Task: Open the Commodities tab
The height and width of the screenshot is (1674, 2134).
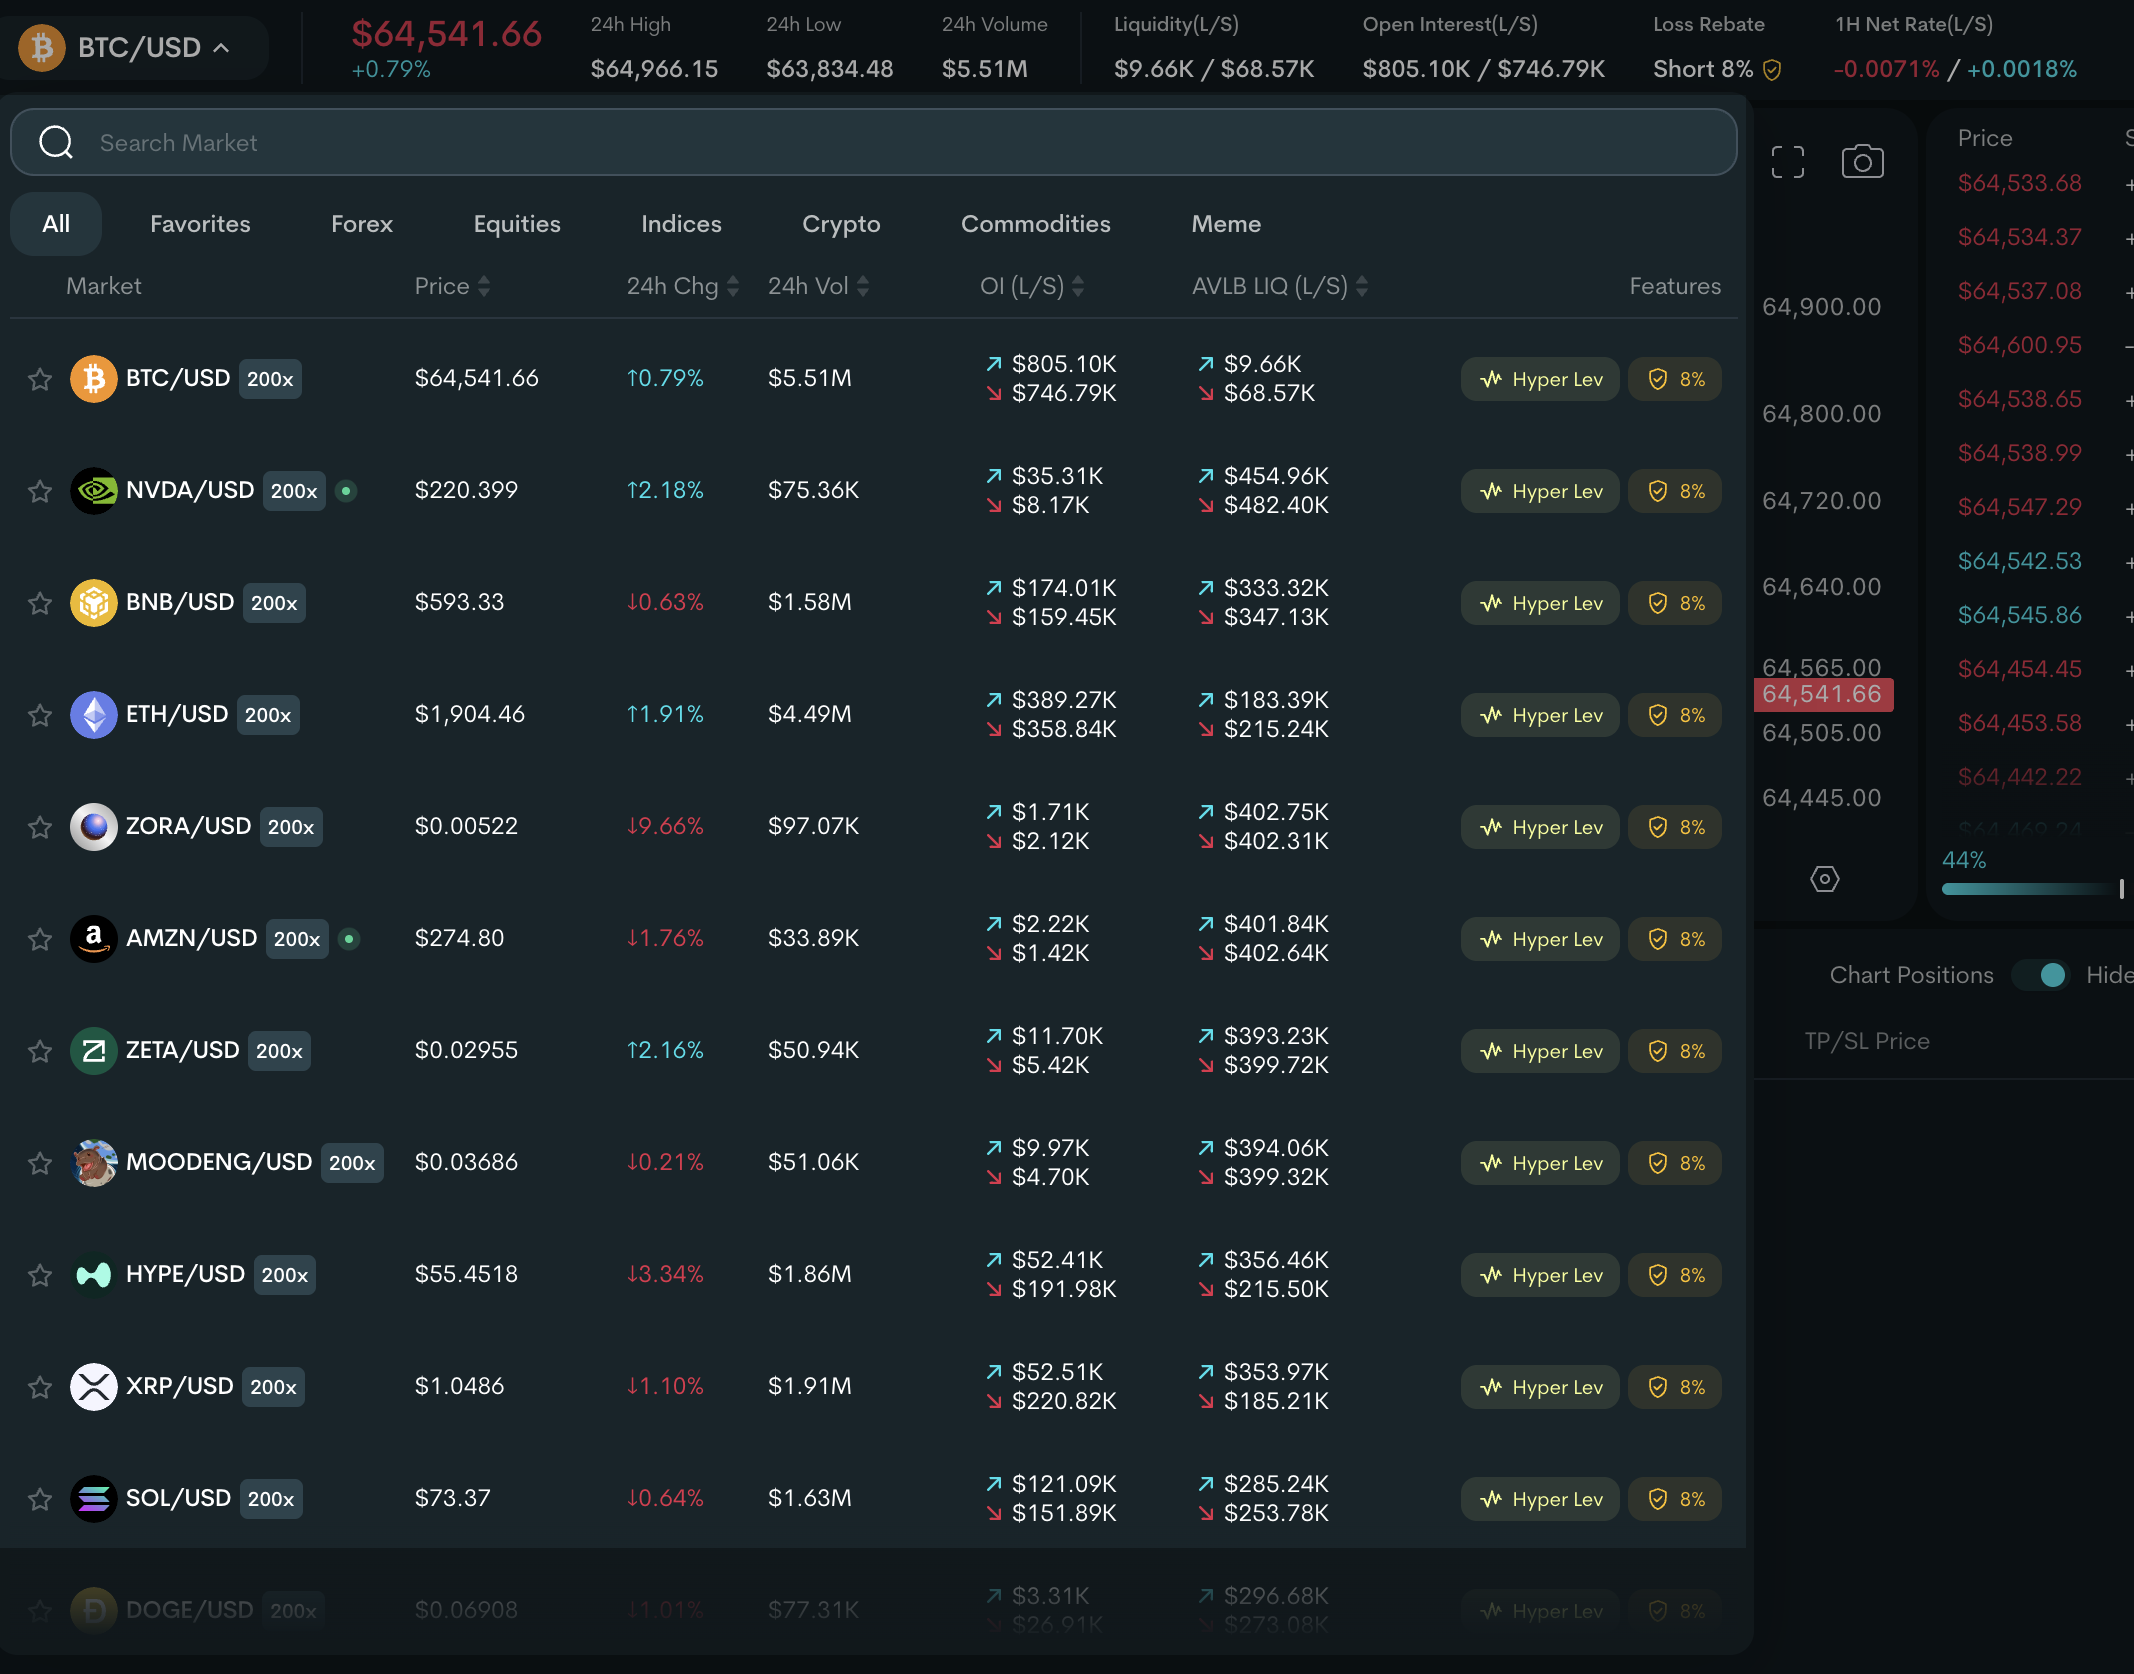Action: [x=1035, y=224]
